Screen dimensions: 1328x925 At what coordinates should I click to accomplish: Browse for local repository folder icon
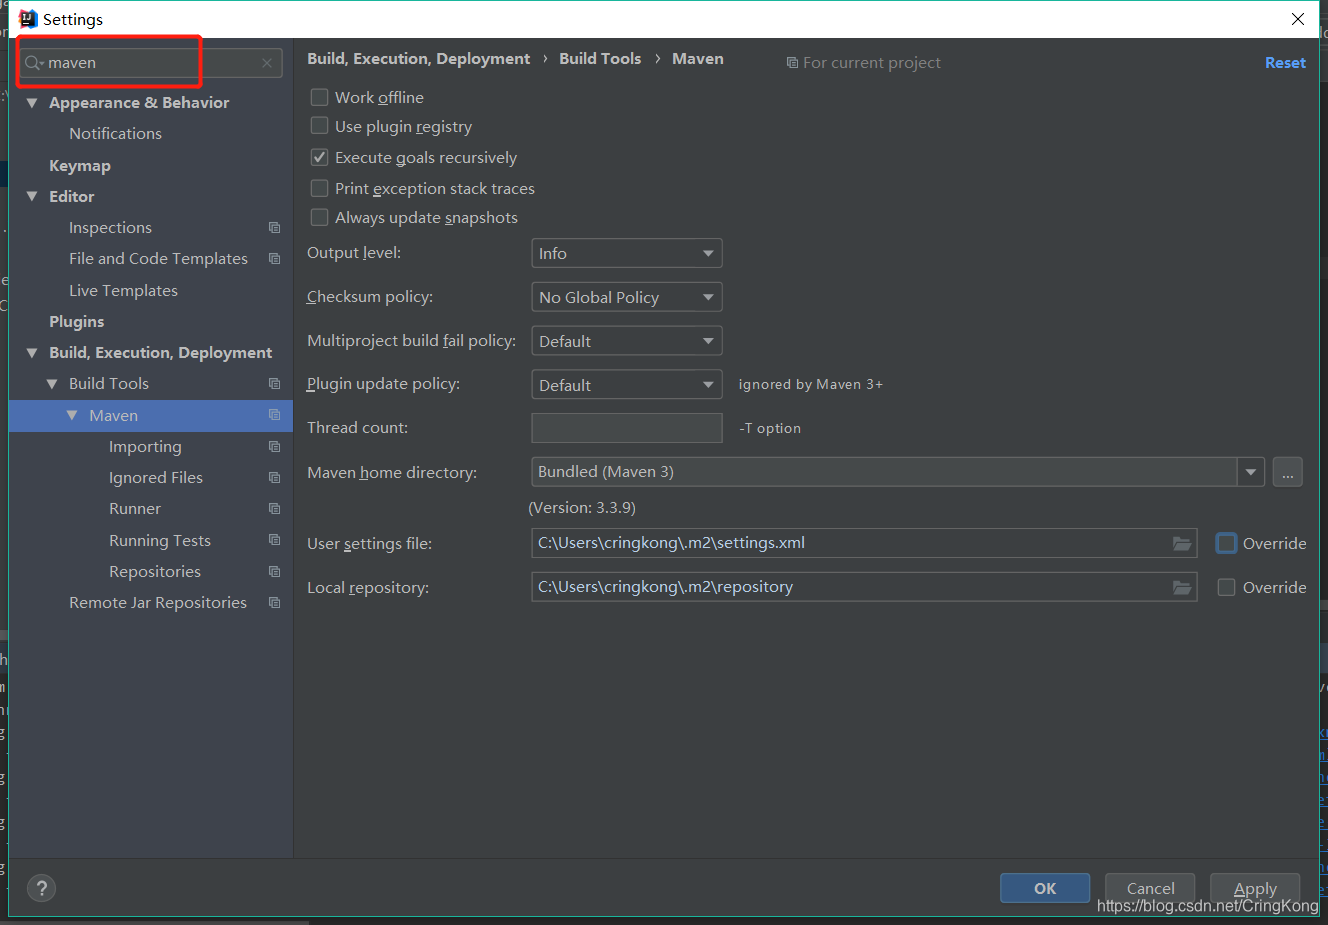click(1182, 587)
